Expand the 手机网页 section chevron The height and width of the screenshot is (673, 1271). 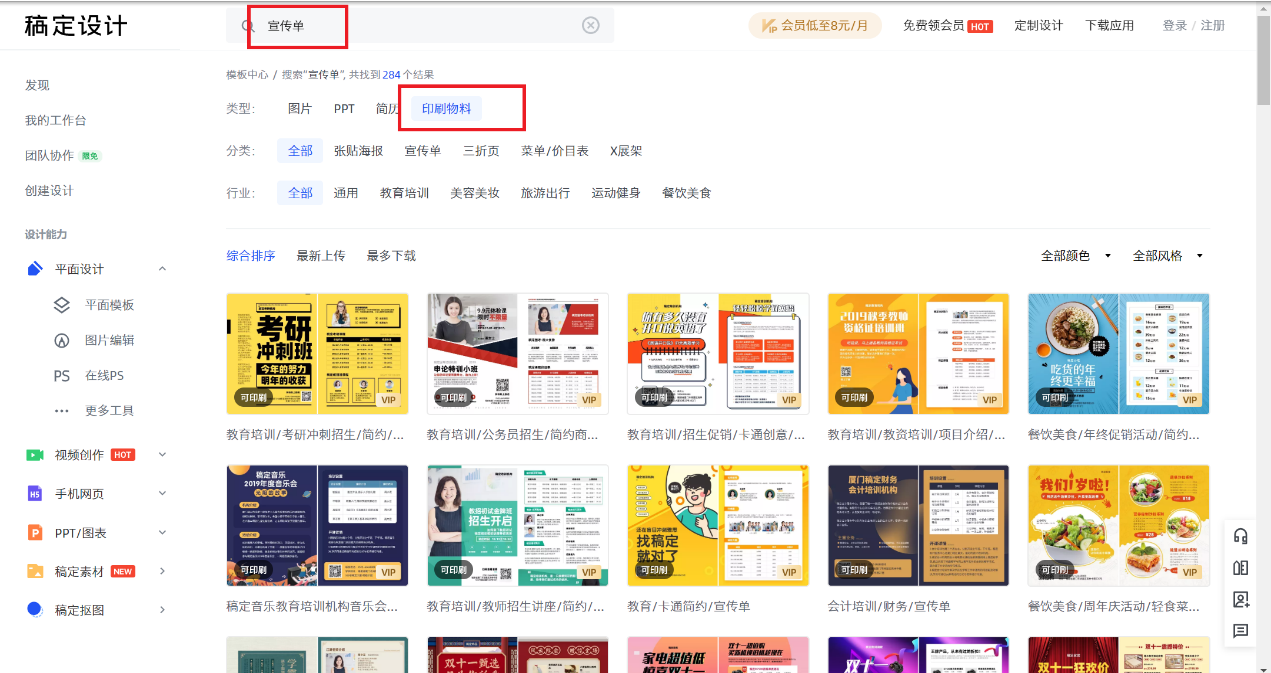(162, 494)
